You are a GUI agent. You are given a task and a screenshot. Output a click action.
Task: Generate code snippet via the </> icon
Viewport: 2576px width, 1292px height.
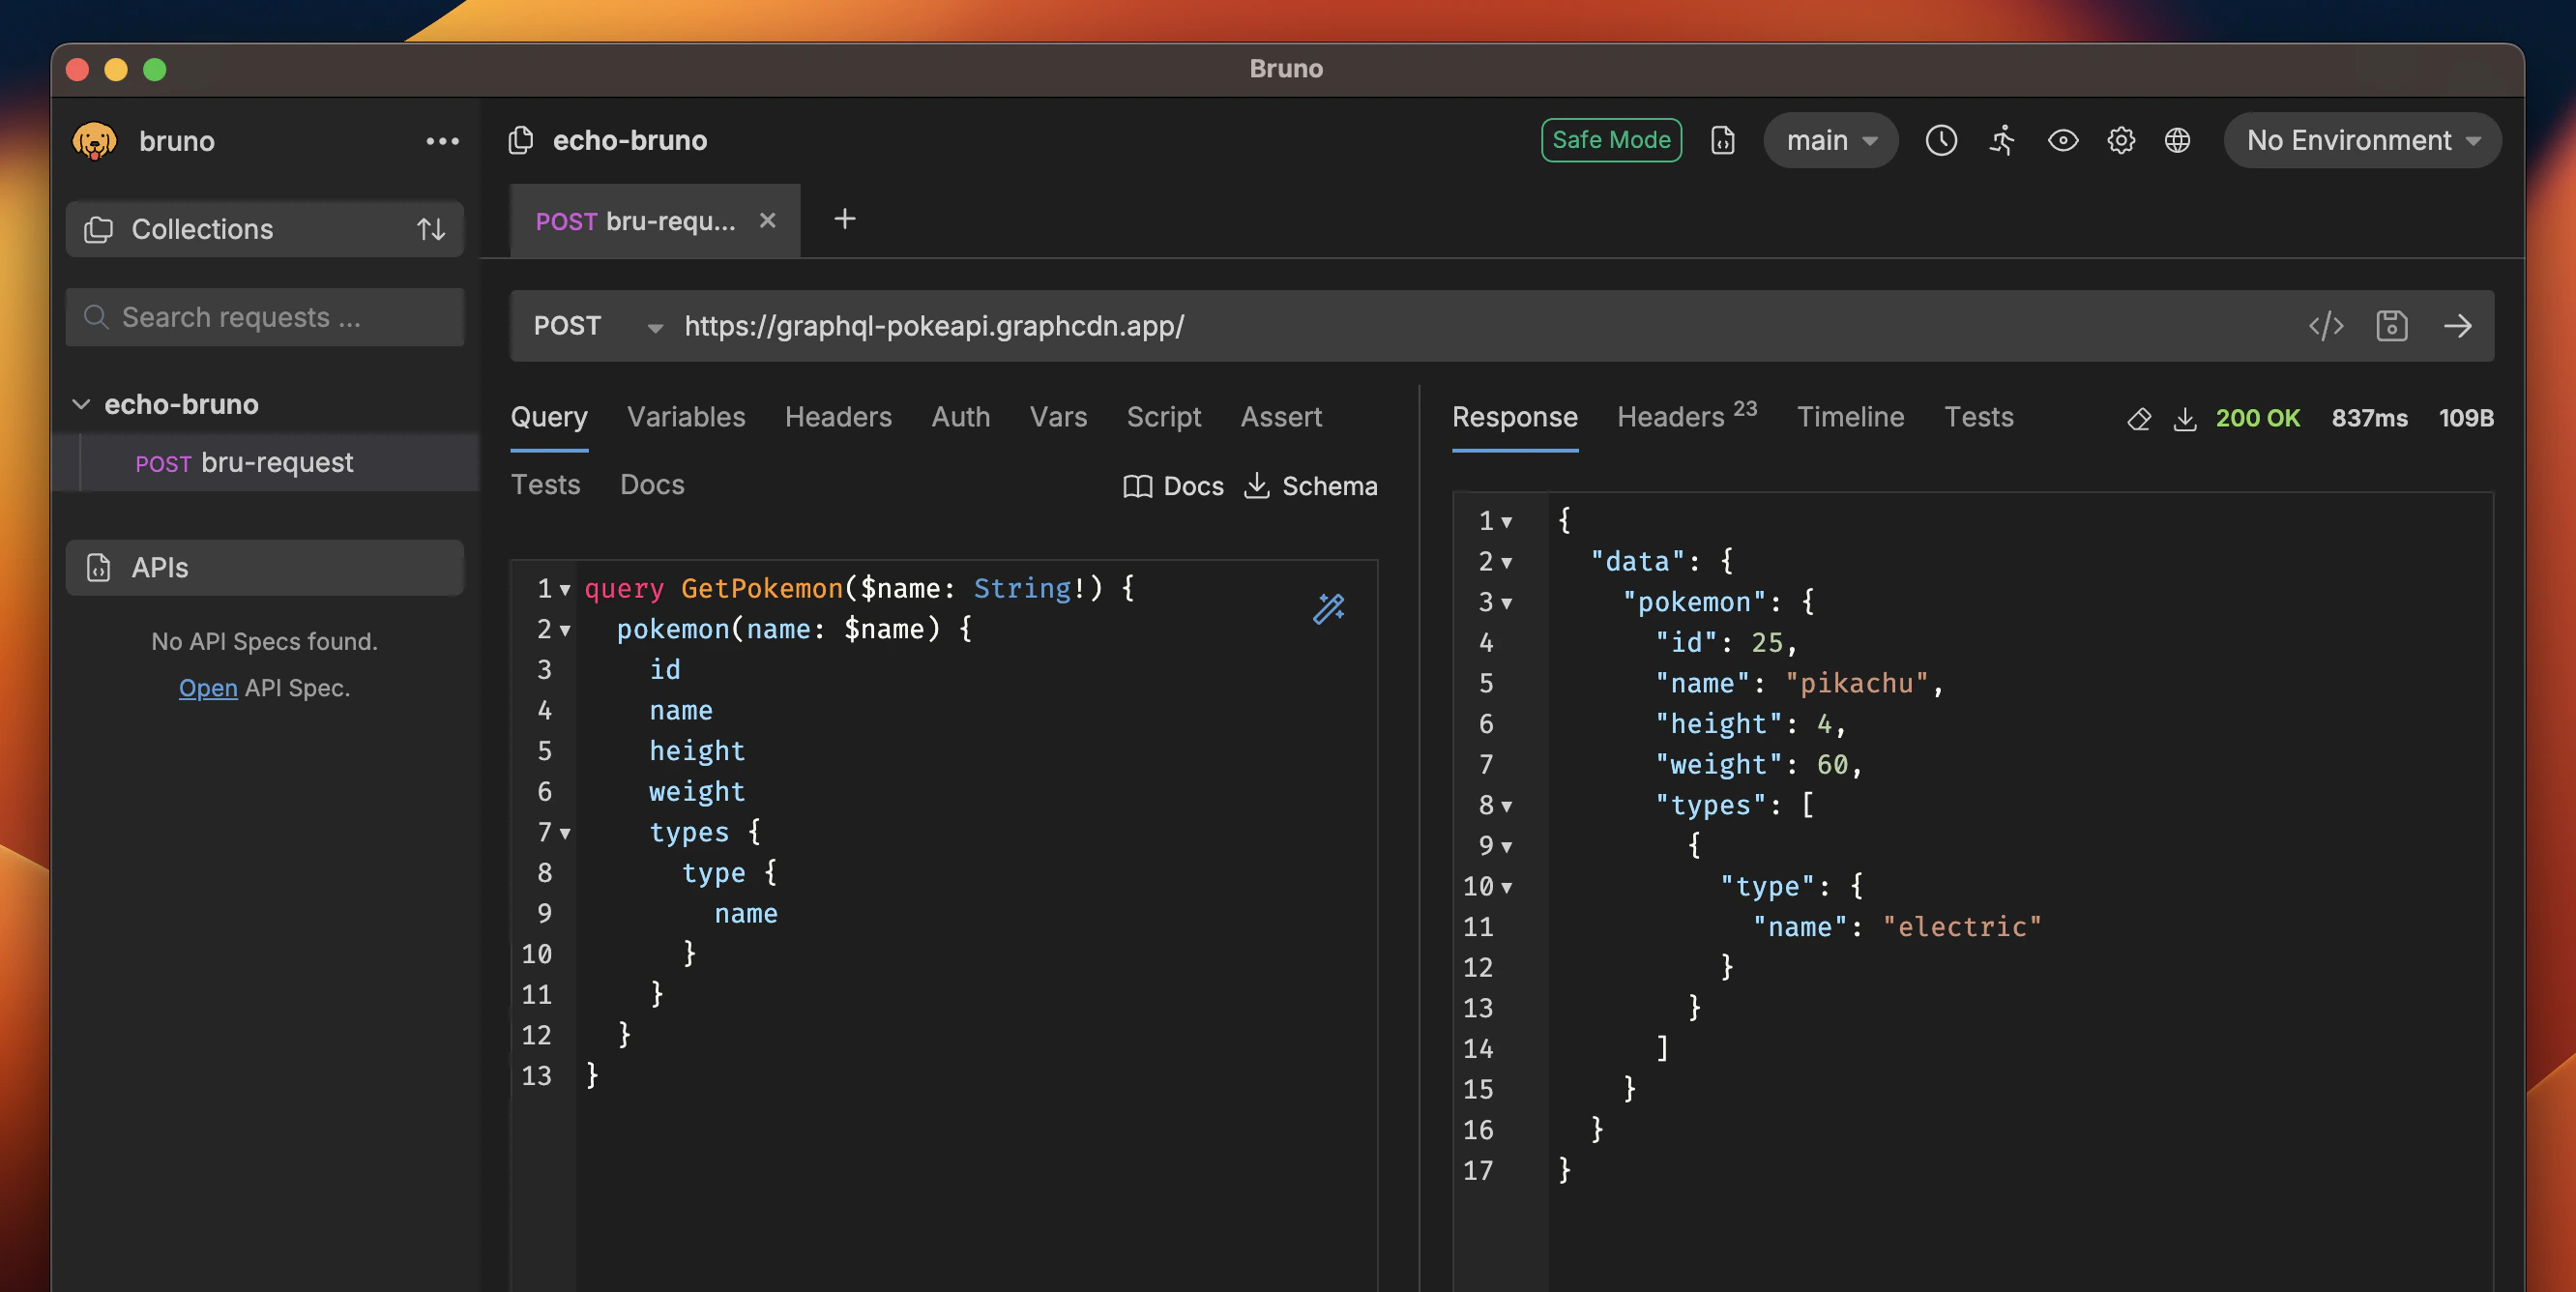pyautogui.click(x=2327, y=325)
